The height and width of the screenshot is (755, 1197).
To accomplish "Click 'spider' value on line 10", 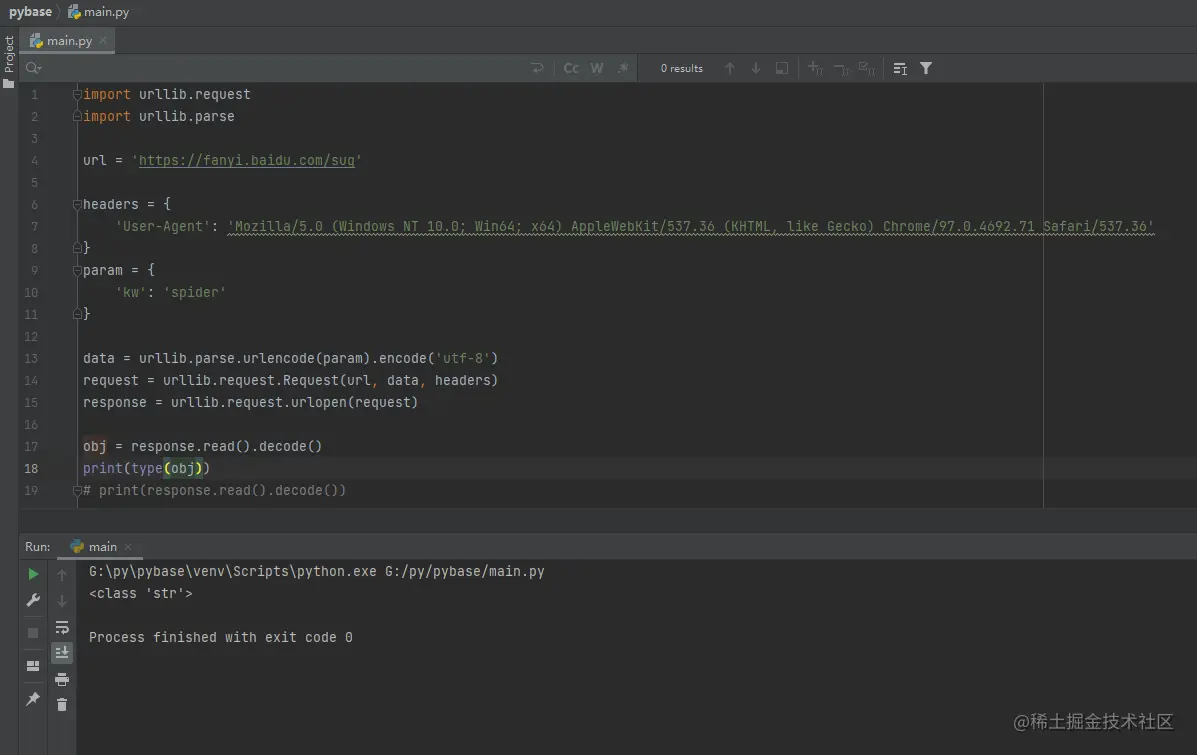I will pos(195,292).
